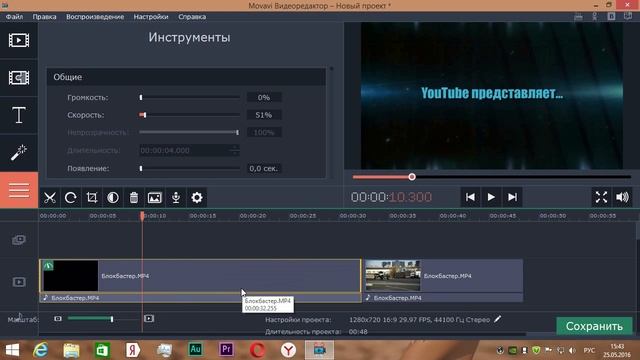Open the Titles tab with T icon
The width and height of the screenshot is (640, 360).
tap(19, 115)
